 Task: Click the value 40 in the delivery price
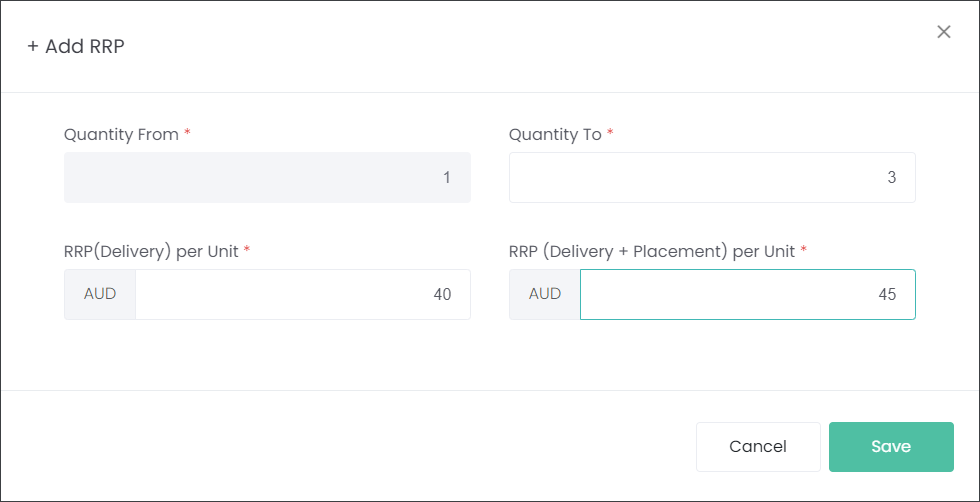(442, 294)
